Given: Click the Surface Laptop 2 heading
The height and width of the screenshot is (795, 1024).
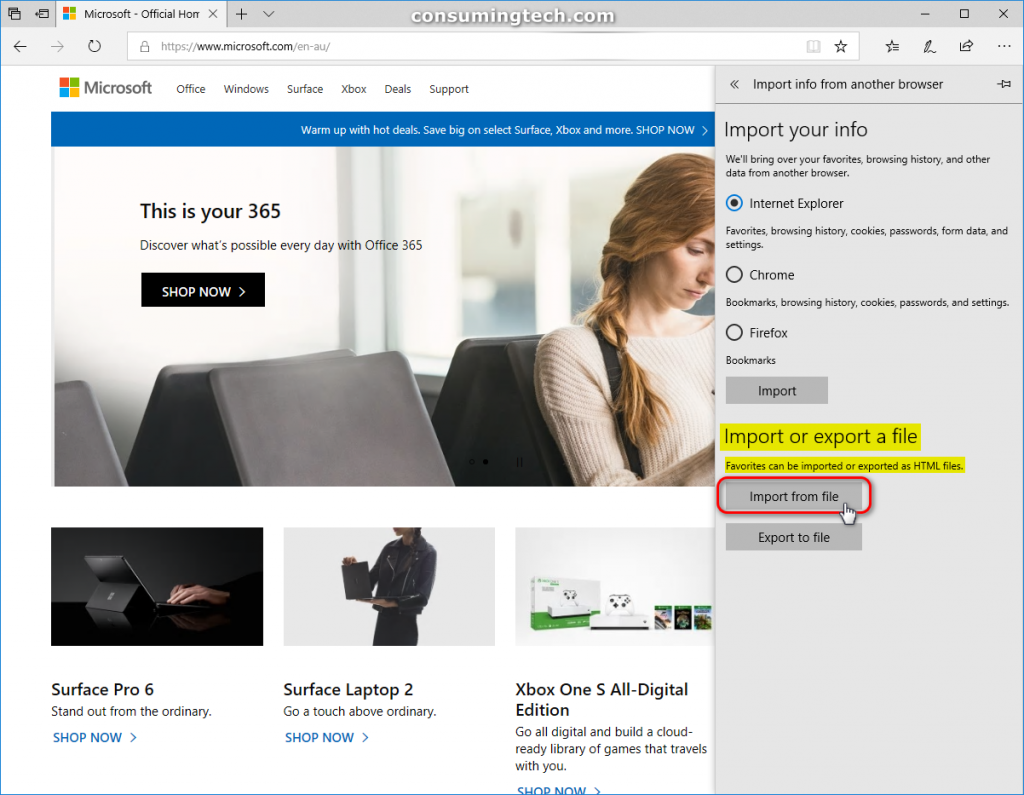Looking at the screenshot, I should tap(348, 690).
